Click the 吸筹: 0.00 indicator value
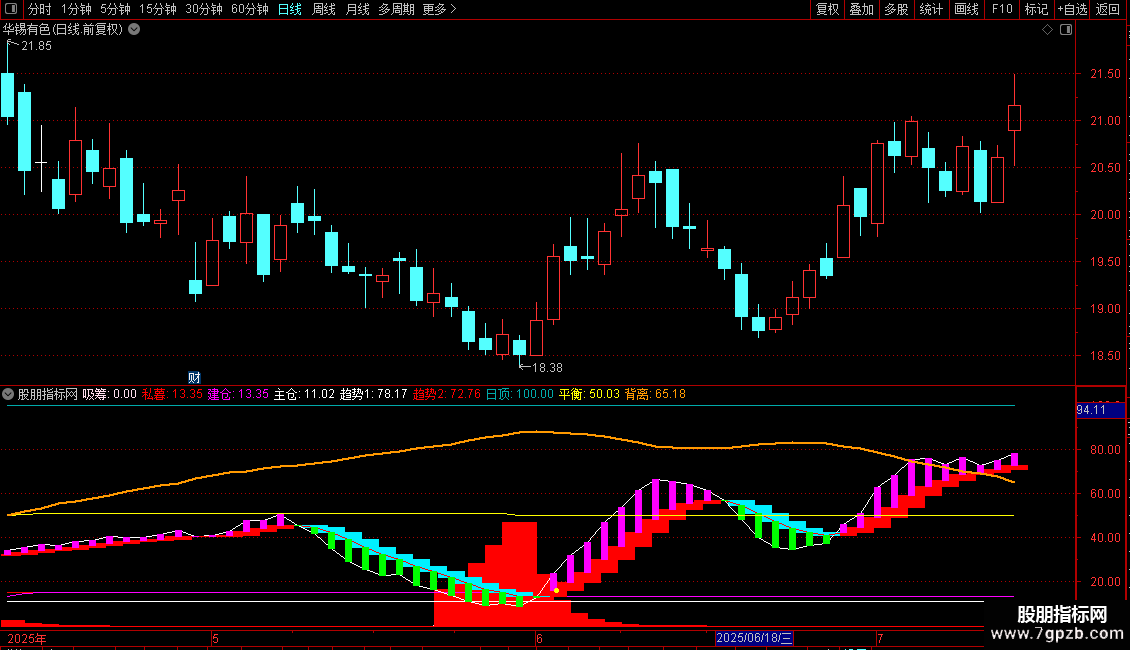Screen dimensions: 1130x650 pos(110,394)
